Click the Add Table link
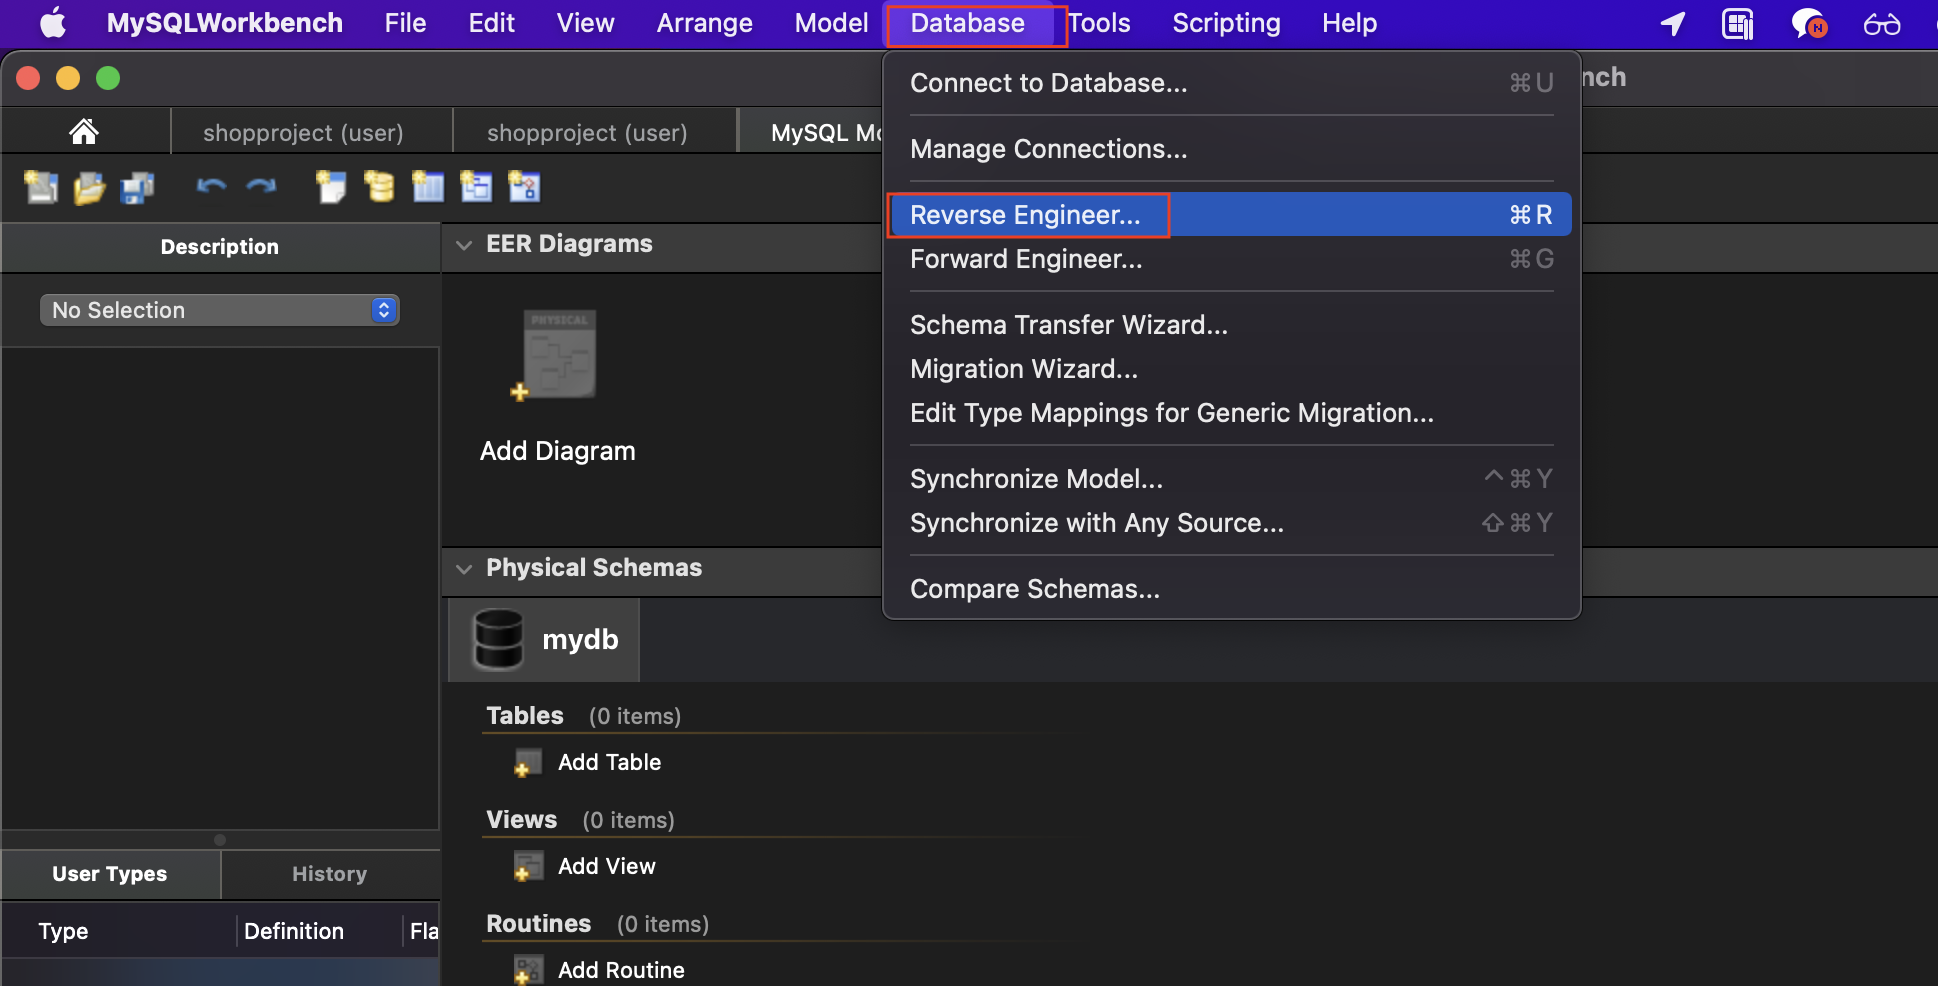The width and height of the screenshot is (1938, 986). click(610, 762)
